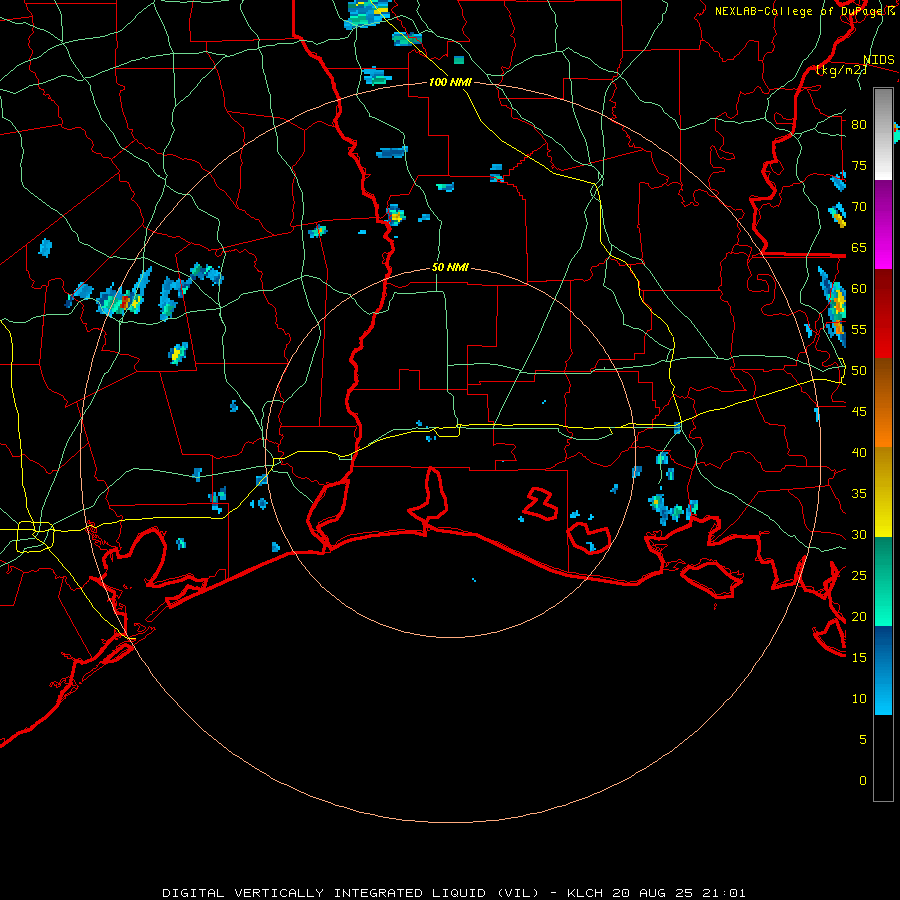Click the 65 value on the legend

(x=859, y=247)
